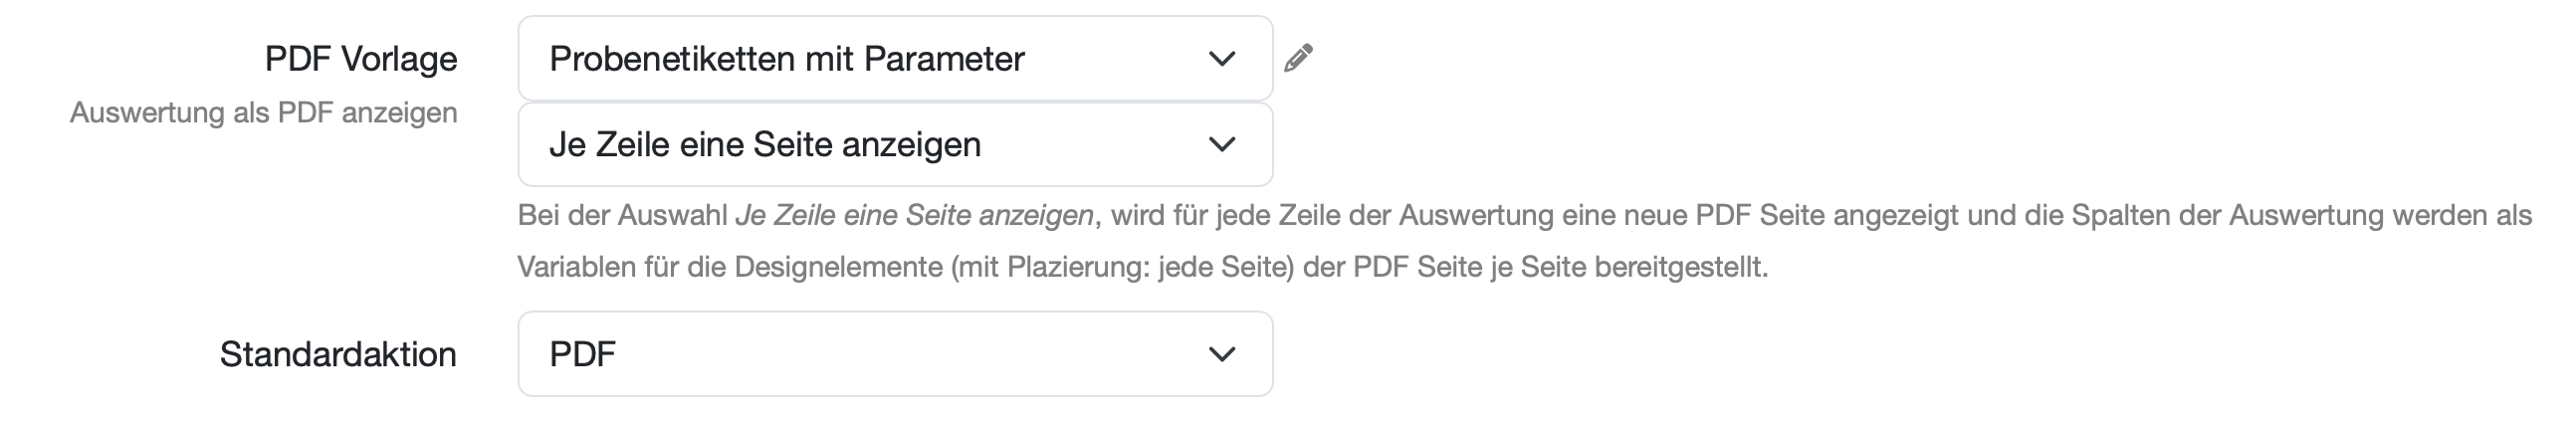
Task: Click the Standardaktion field label
Action: (x=338, y=354)
